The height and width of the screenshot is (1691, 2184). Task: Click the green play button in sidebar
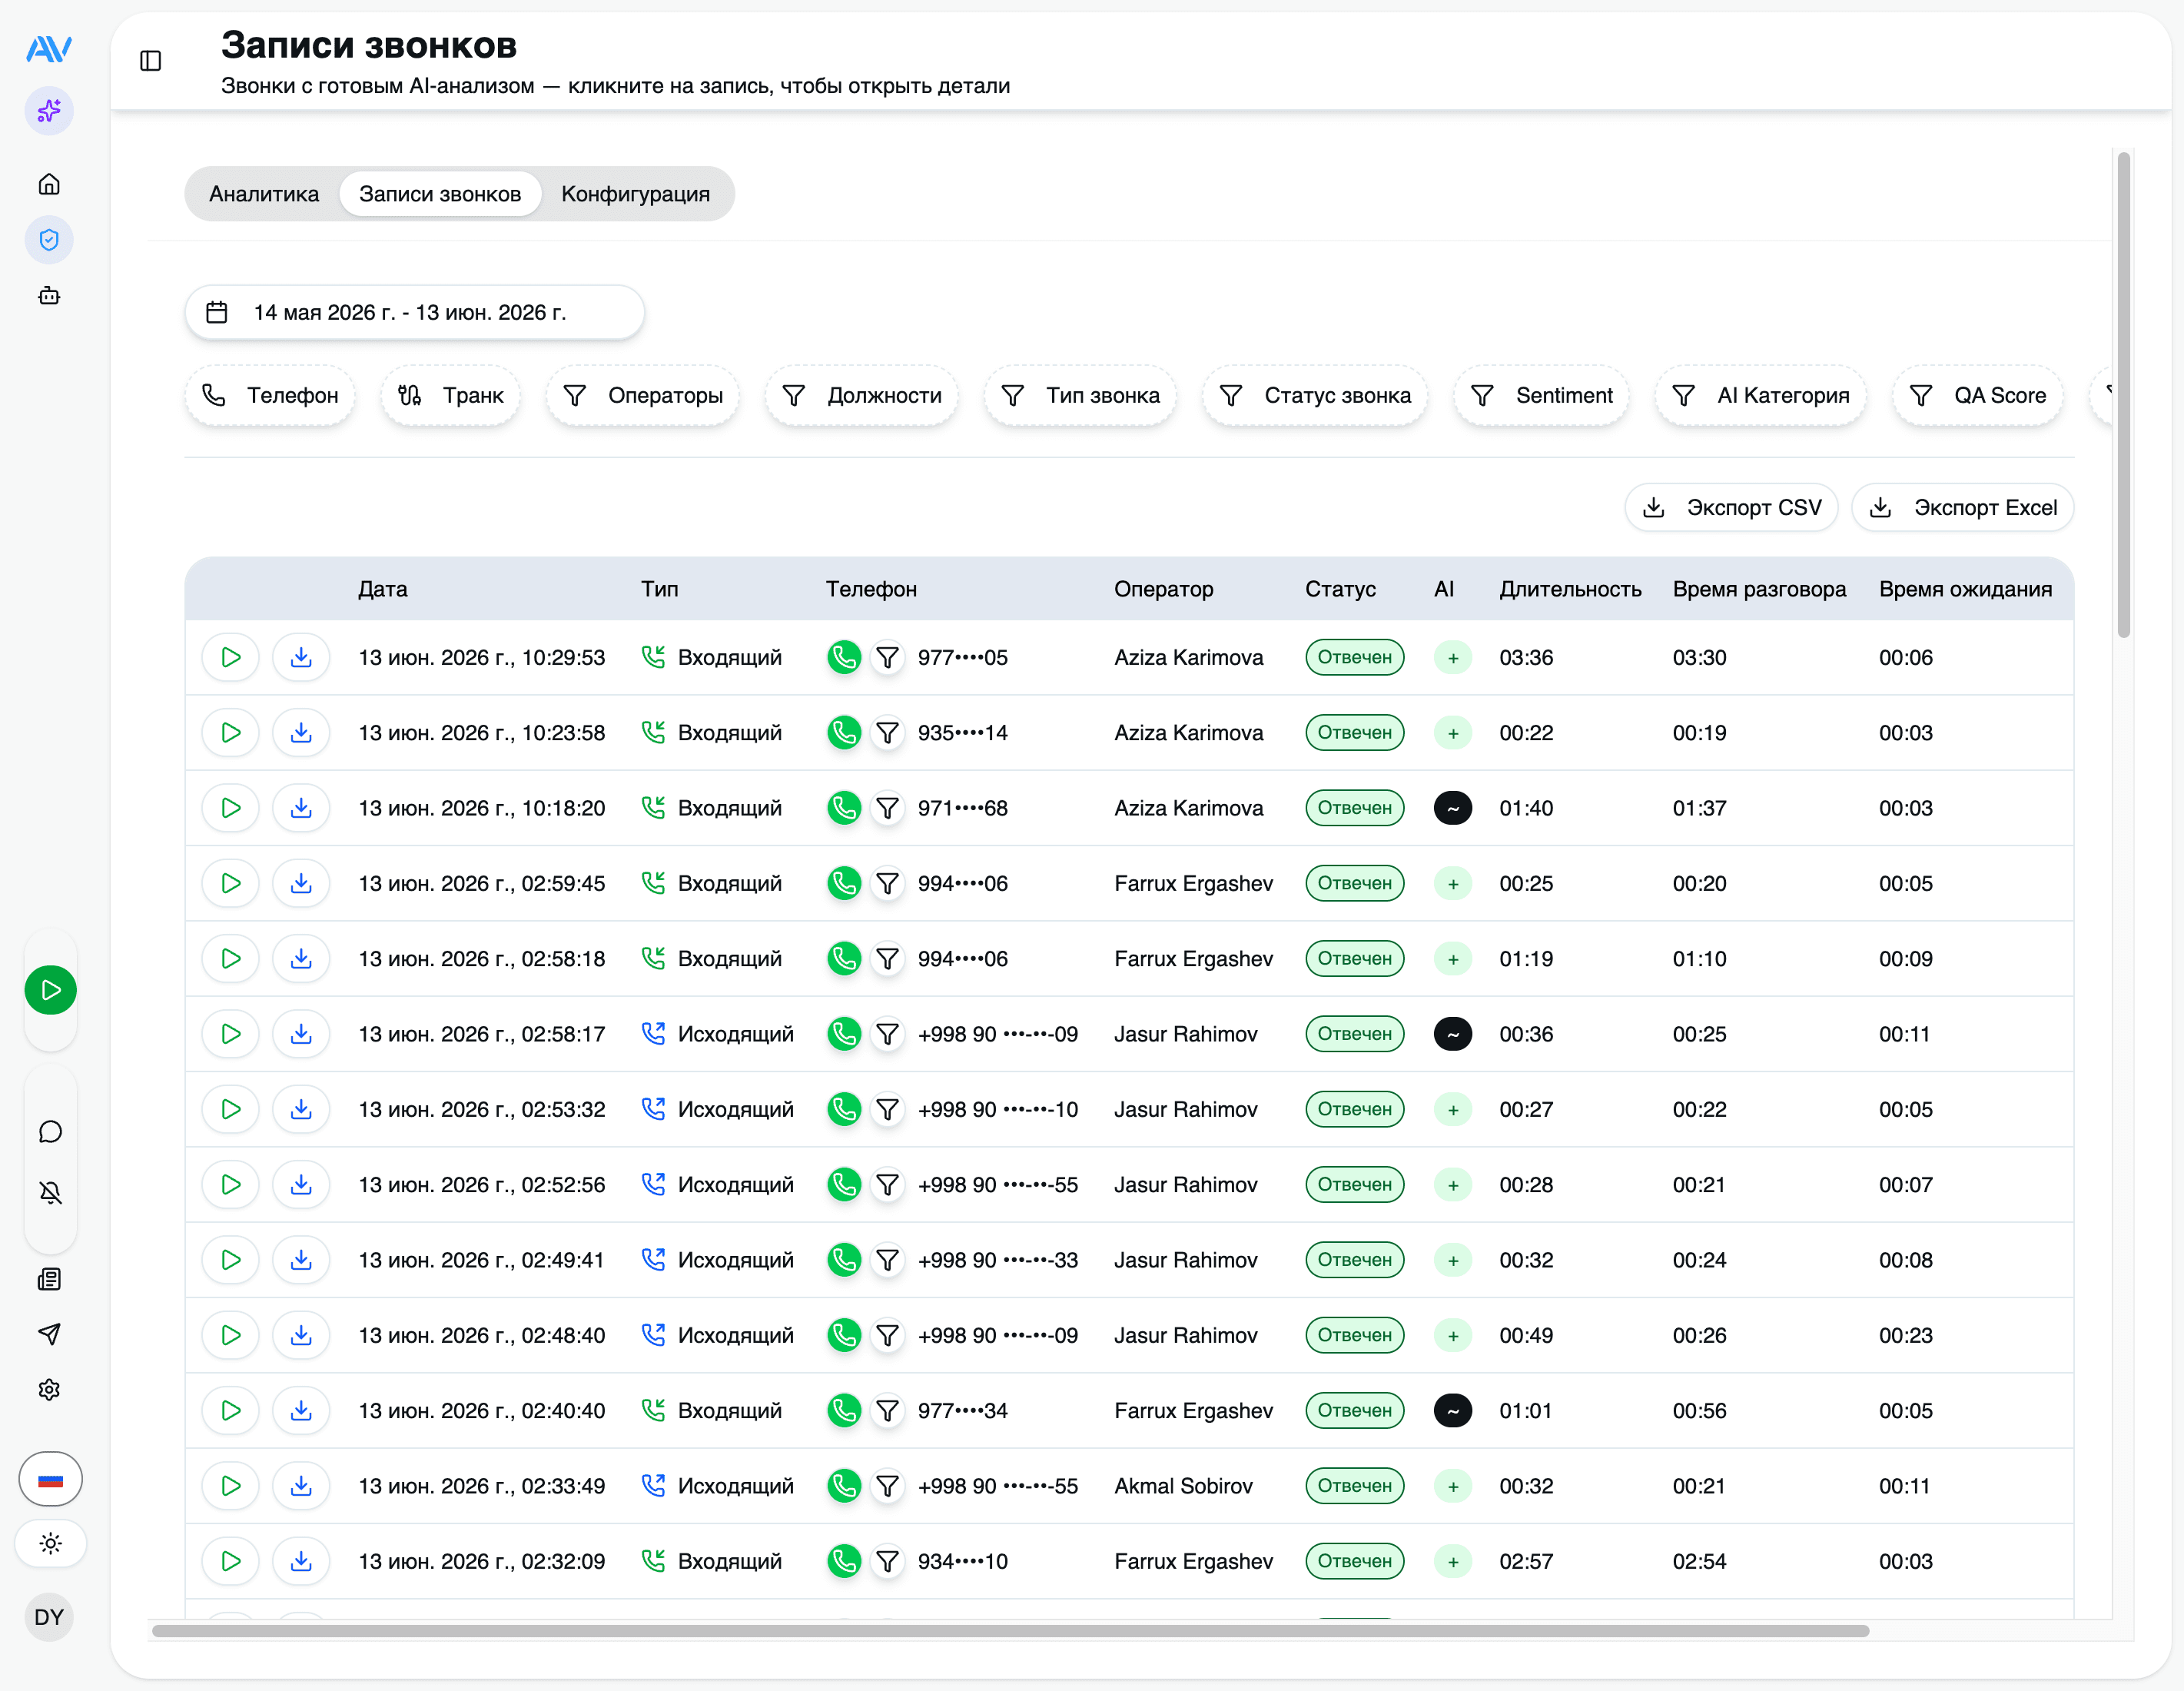pos(50,990)
